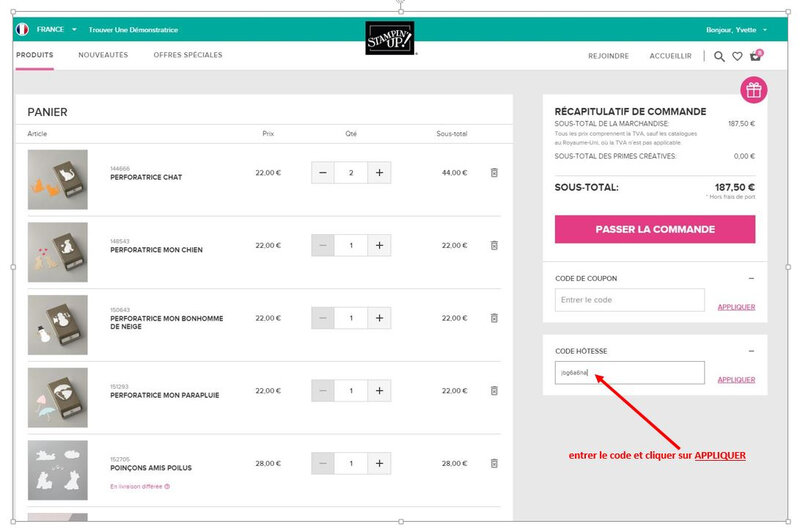Viewport: 800px width, 532px height.
Task: Click the PASSER LA COMMANDE button
Action: 655,230
